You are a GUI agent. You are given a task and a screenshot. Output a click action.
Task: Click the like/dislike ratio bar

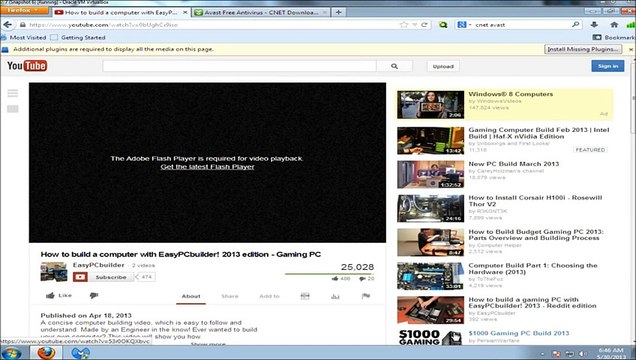(x=329, y=274)
